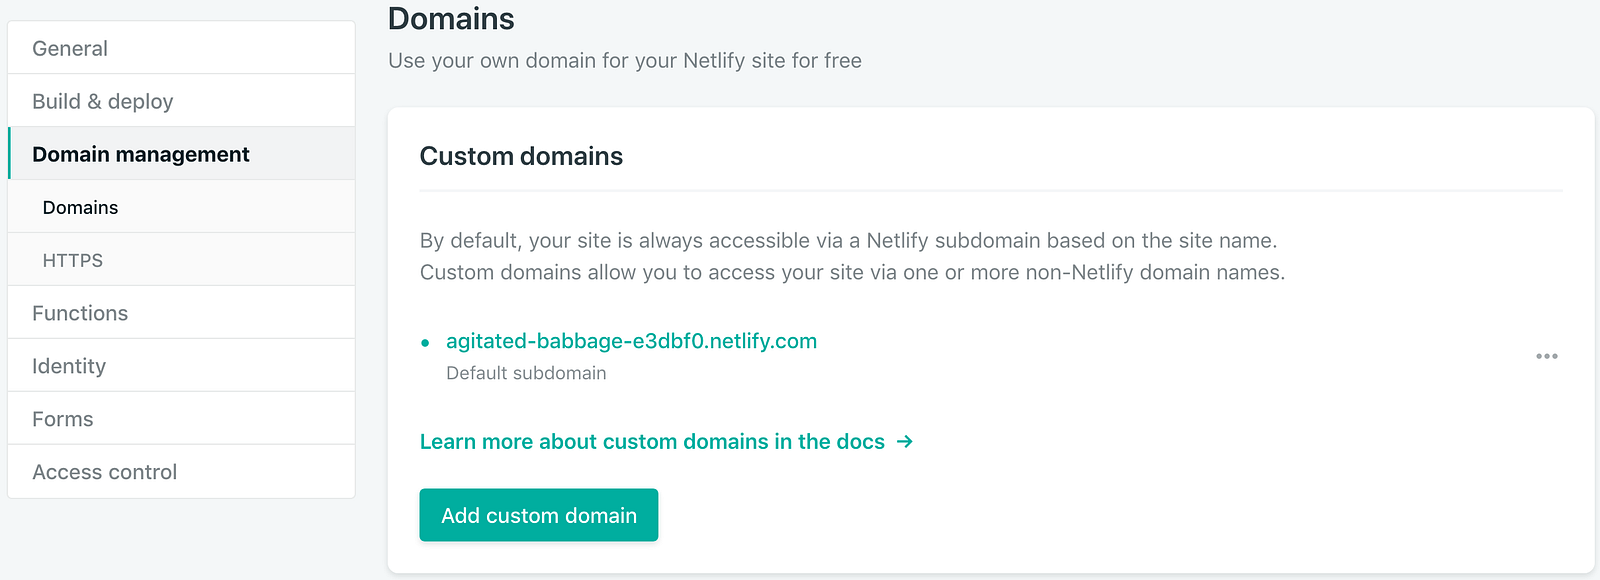Image resolution: width=1600 pixels, height=580 pixels.
Task: Click the green bullet beside the netlify subdomain
Action: tap(425, 343)
